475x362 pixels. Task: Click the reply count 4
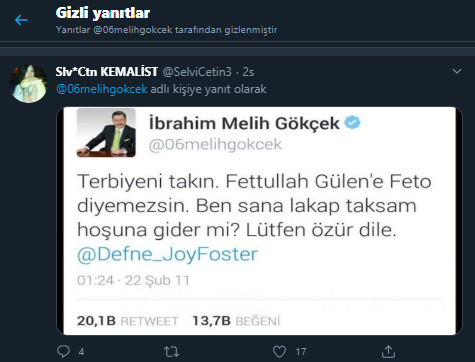81,352
